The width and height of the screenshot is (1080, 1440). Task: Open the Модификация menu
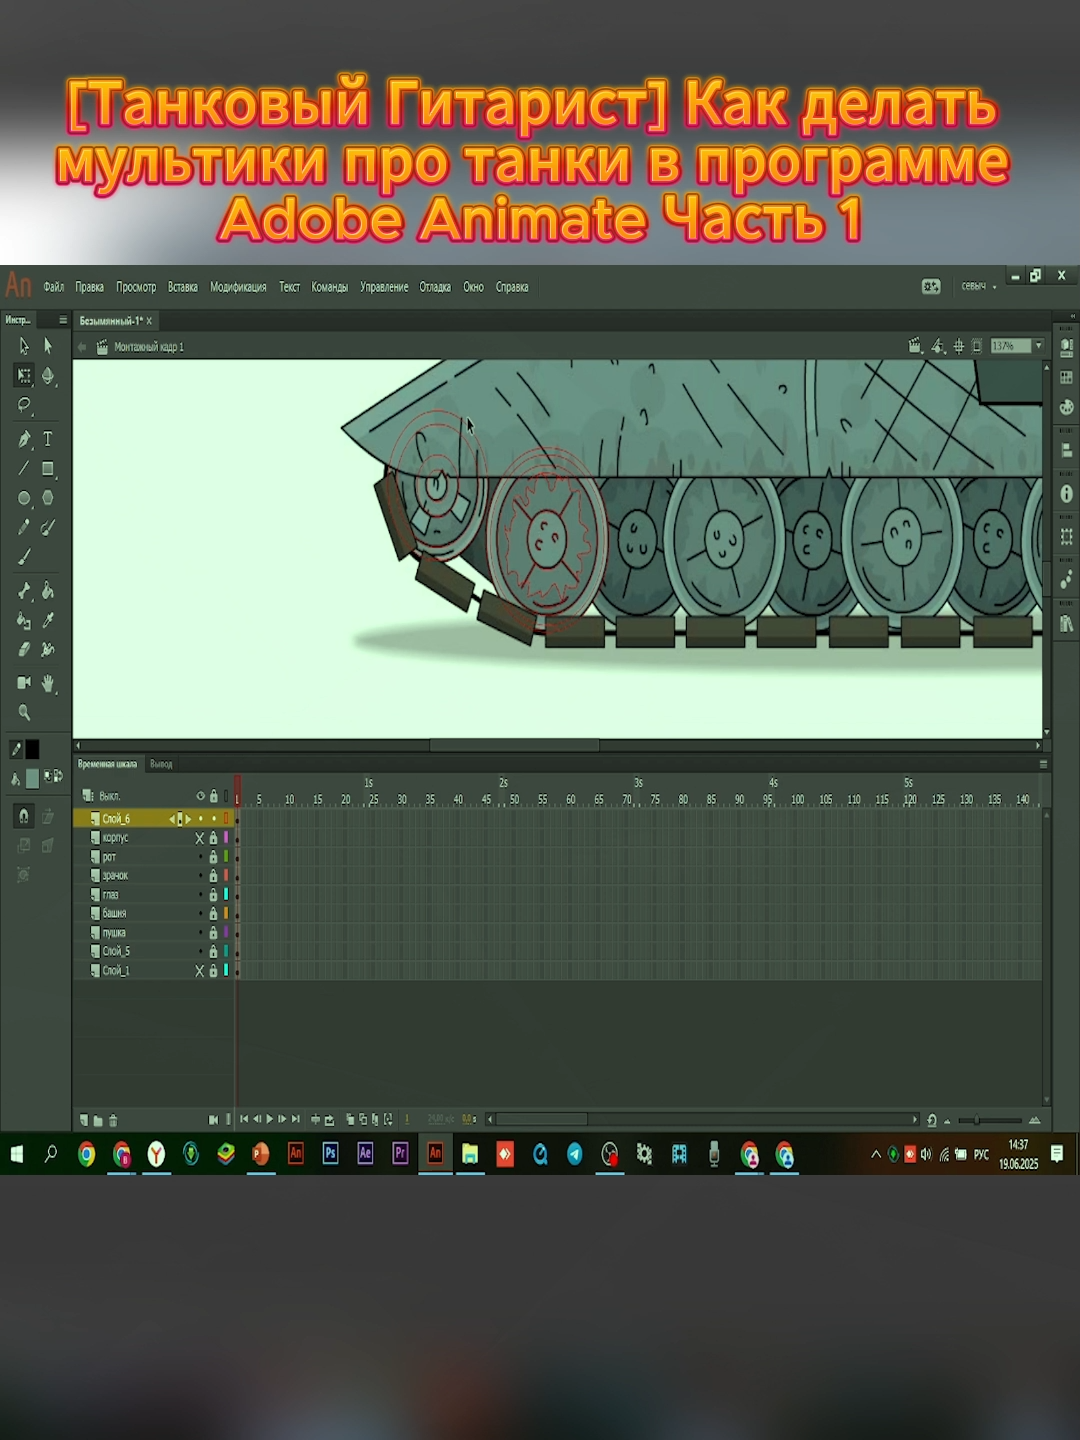click(x=237, y=287)
